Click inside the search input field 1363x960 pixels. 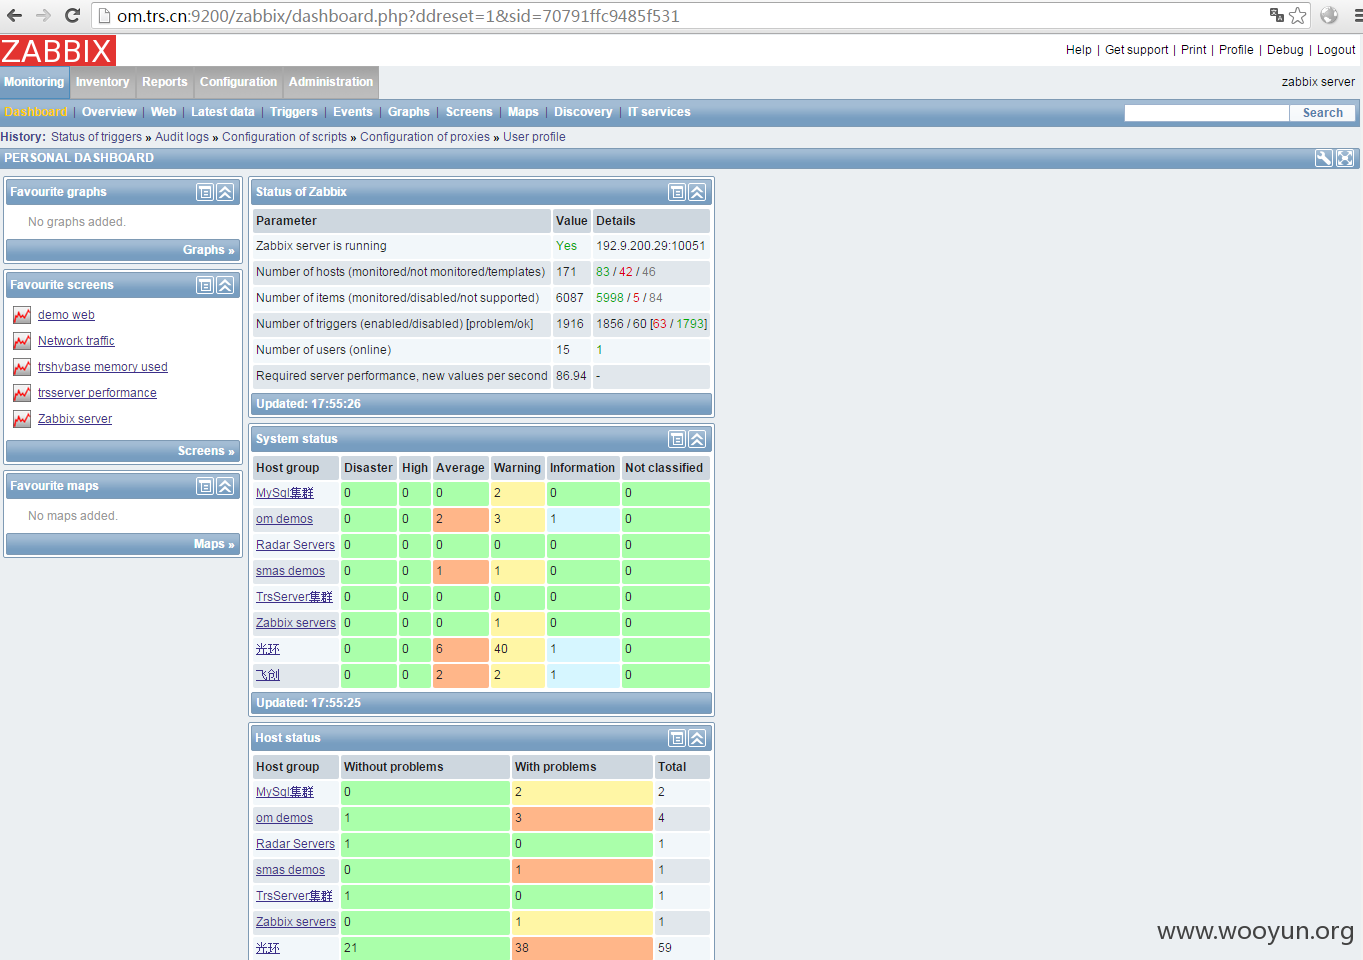[x=1206, y=113]
